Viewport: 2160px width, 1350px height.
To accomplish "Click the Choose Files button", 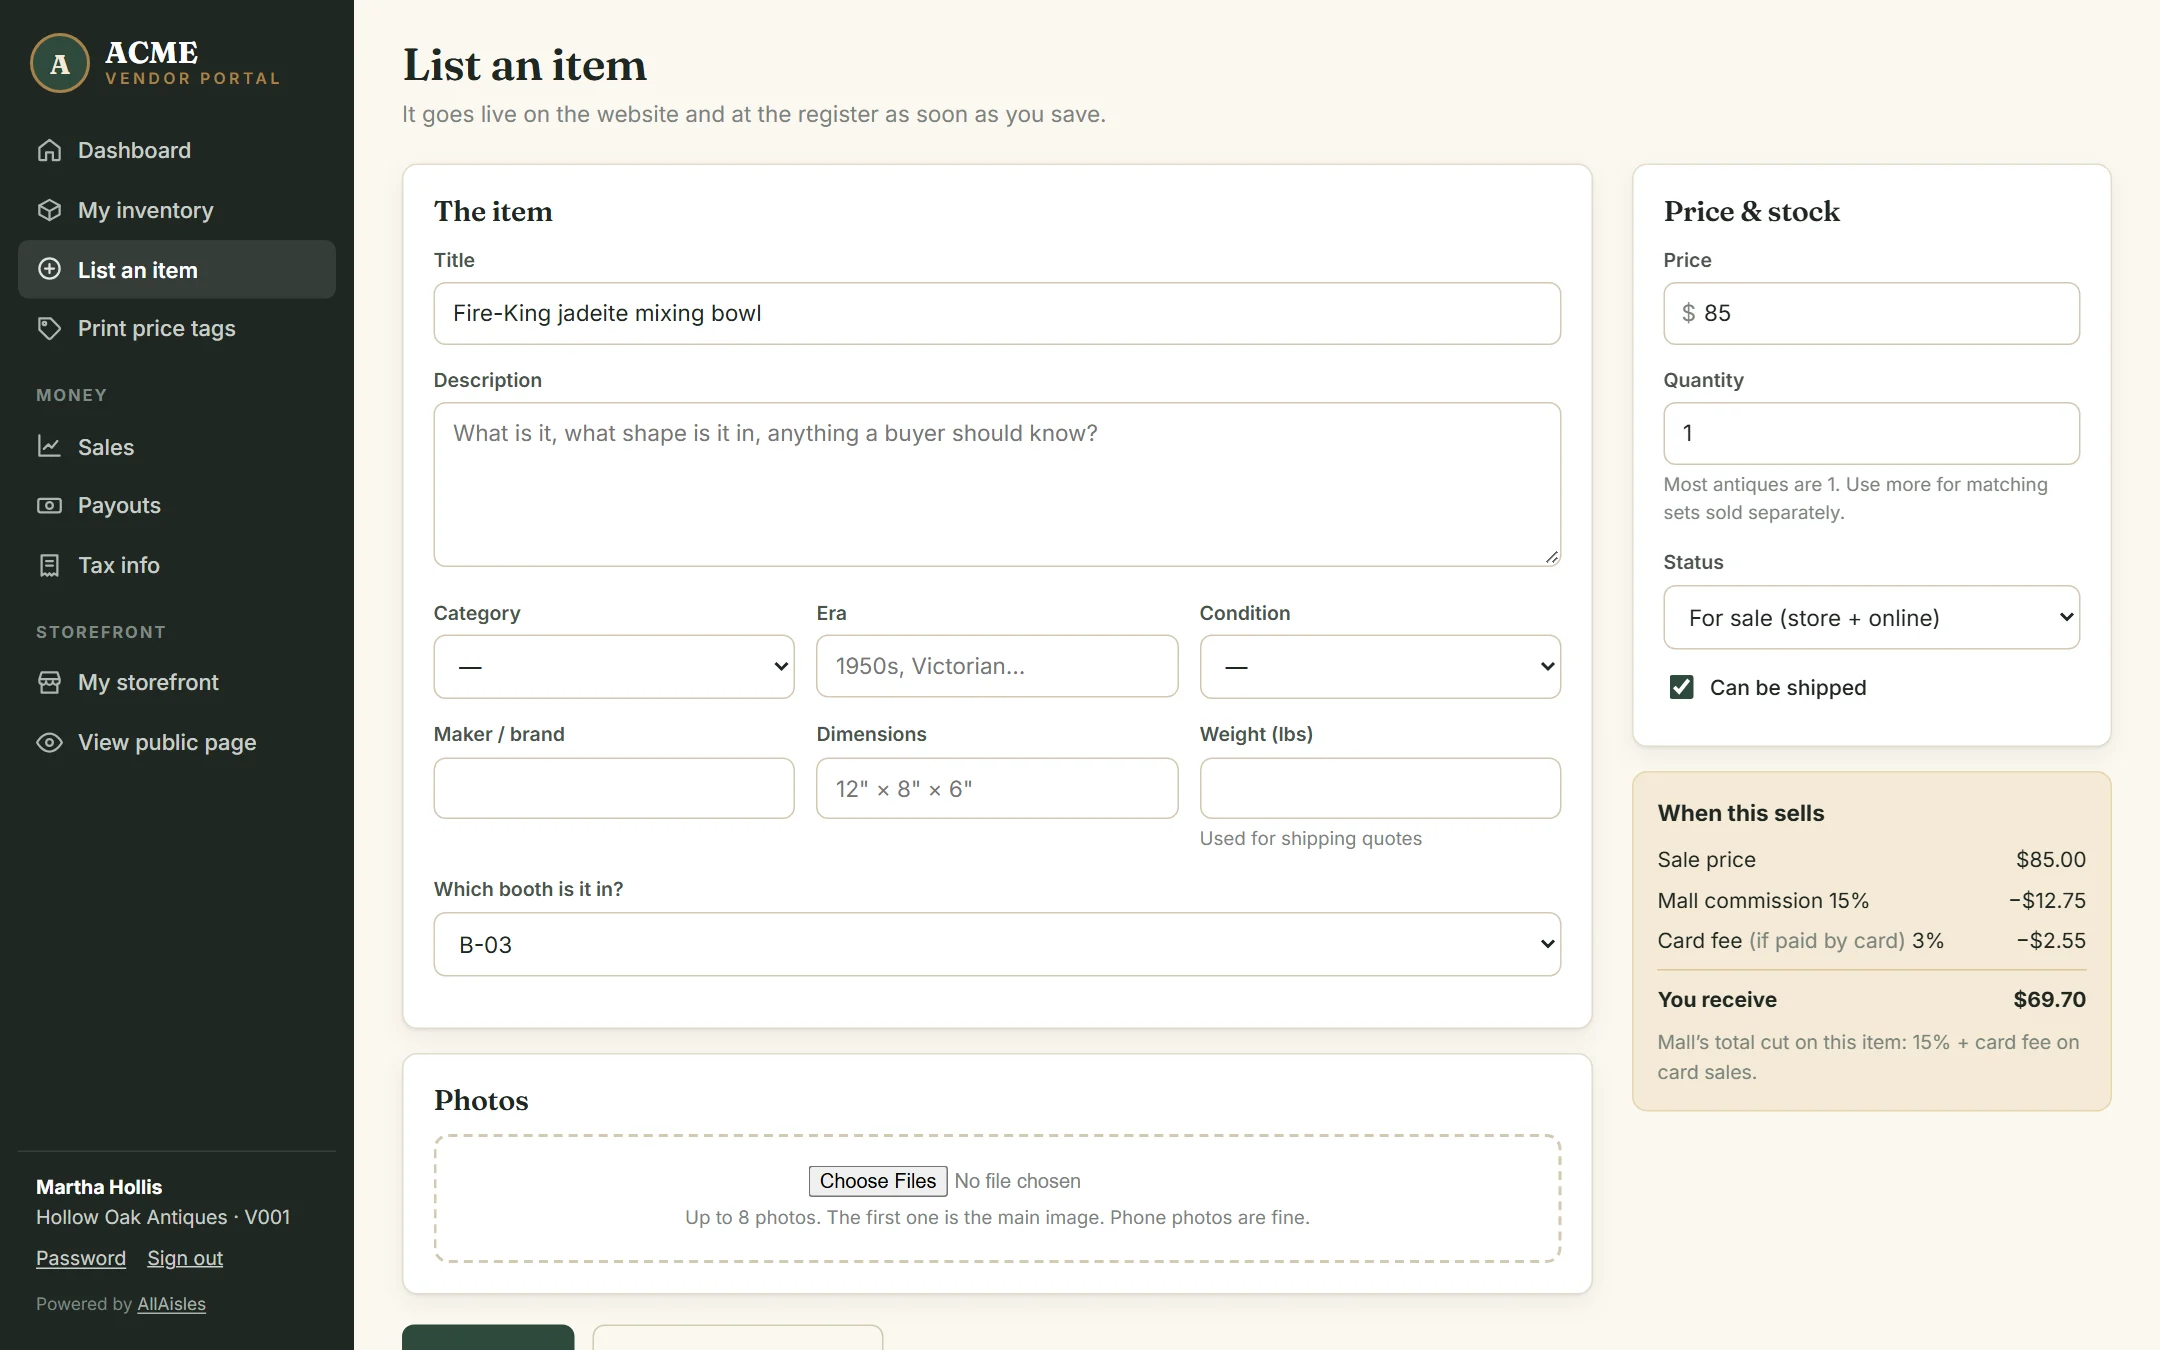I will click(x=877, y=1181).
